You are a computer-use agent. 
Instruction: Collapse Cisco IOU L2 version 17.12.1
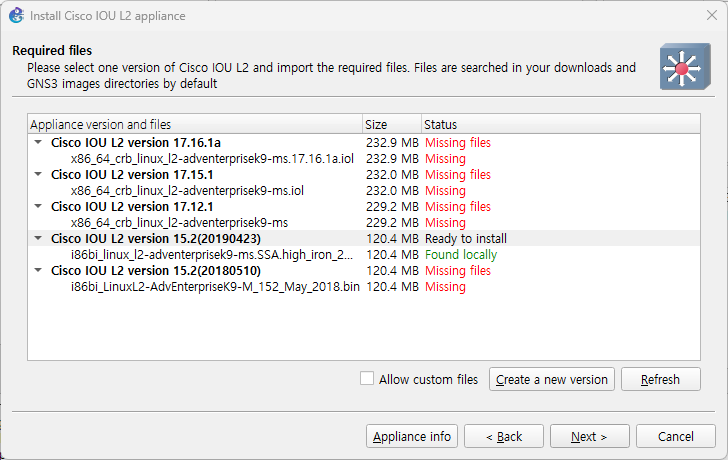[x=38, y=207]
